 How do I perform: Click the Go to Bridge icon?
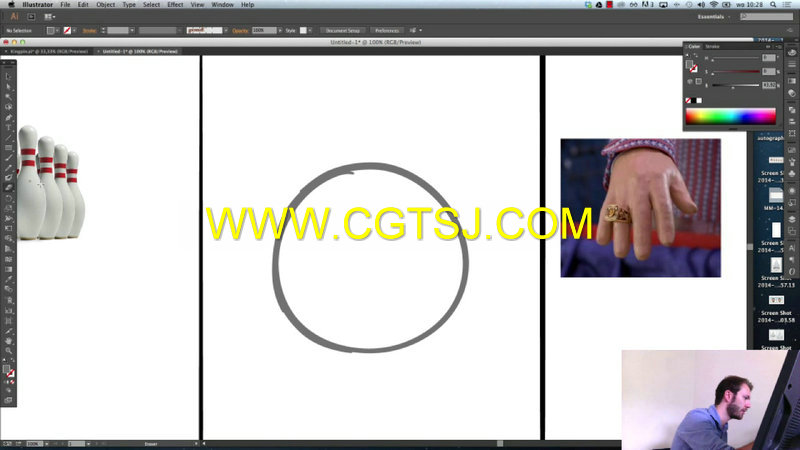pyautogui.click(x=31, y=17)
